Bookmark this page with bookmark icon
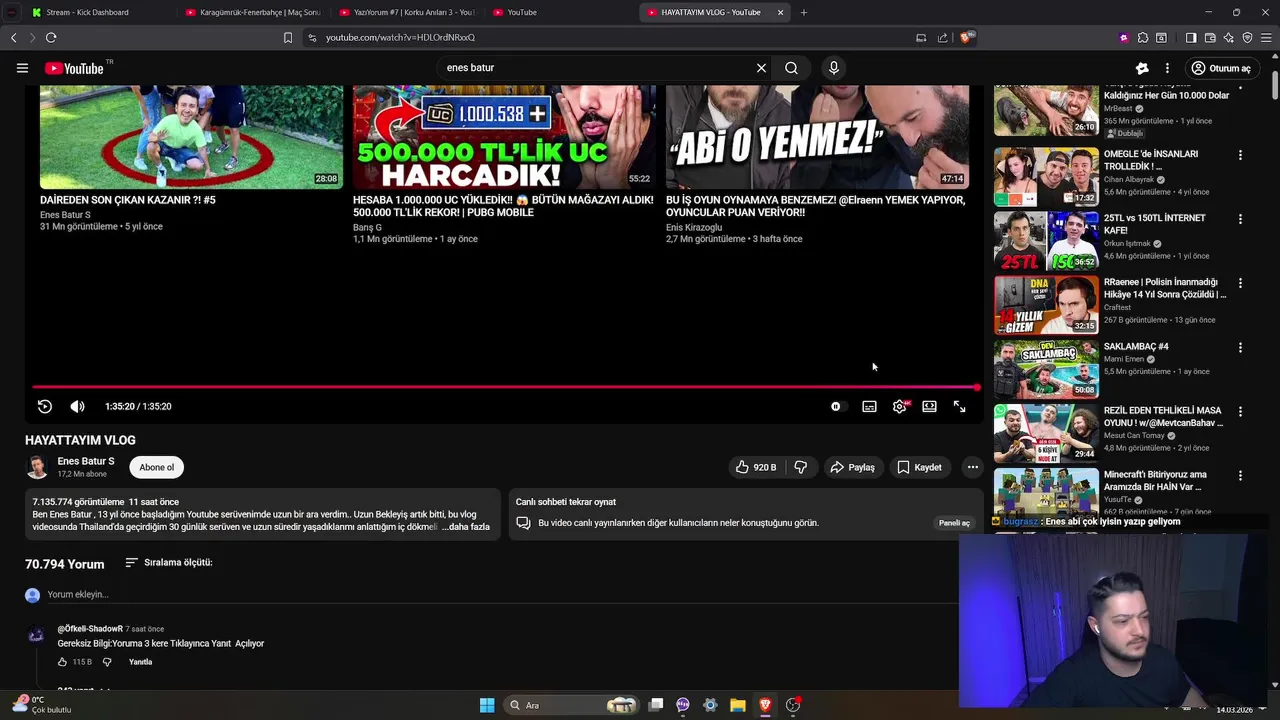 click(x=288, y=38)
